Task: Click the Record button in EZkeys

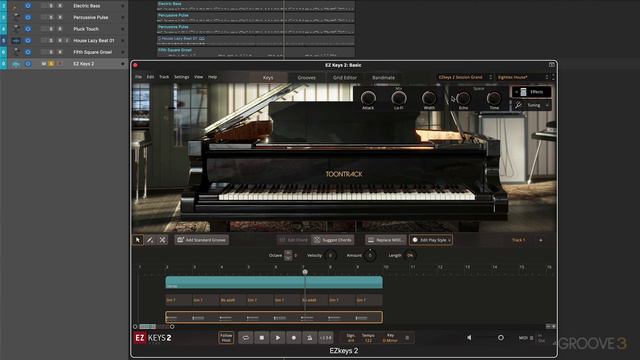Action: (293, 338)
